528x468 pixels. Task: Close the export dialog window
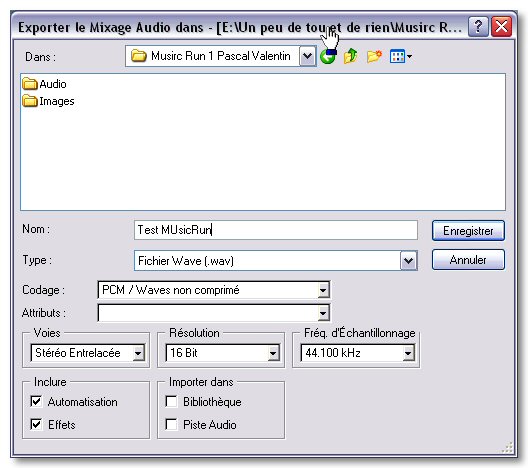501,27
